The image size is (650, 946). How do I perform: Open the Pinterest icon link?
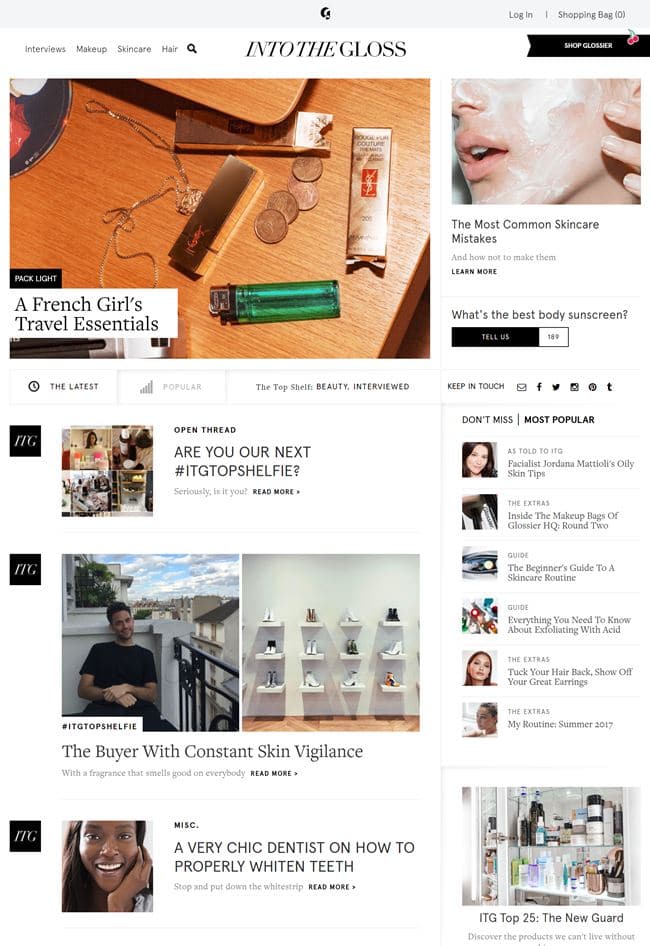593,387
